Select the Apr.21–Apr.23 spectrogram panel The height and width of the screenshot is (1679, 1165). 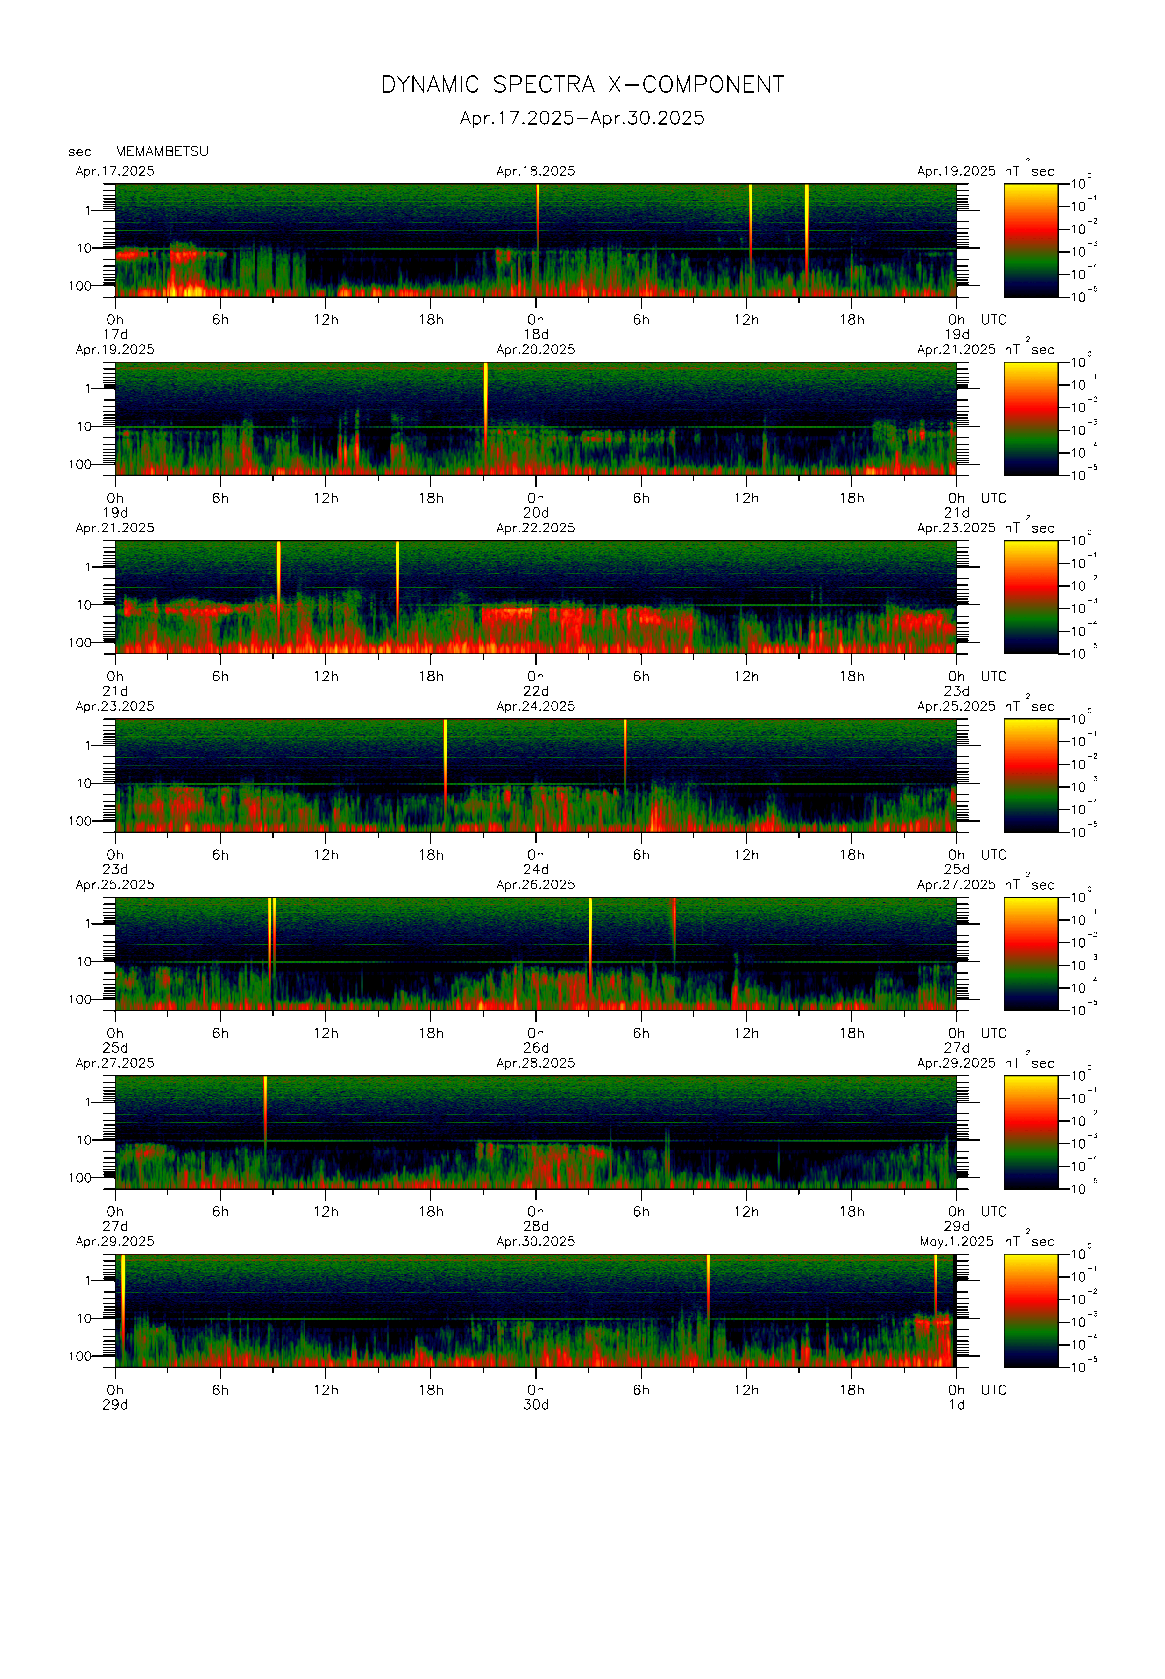click(x=536, y=597)
